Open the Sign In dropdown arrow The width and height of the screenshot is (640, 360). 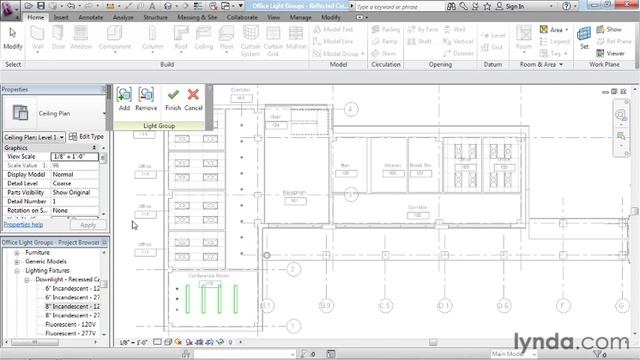(x=551, y=7)
